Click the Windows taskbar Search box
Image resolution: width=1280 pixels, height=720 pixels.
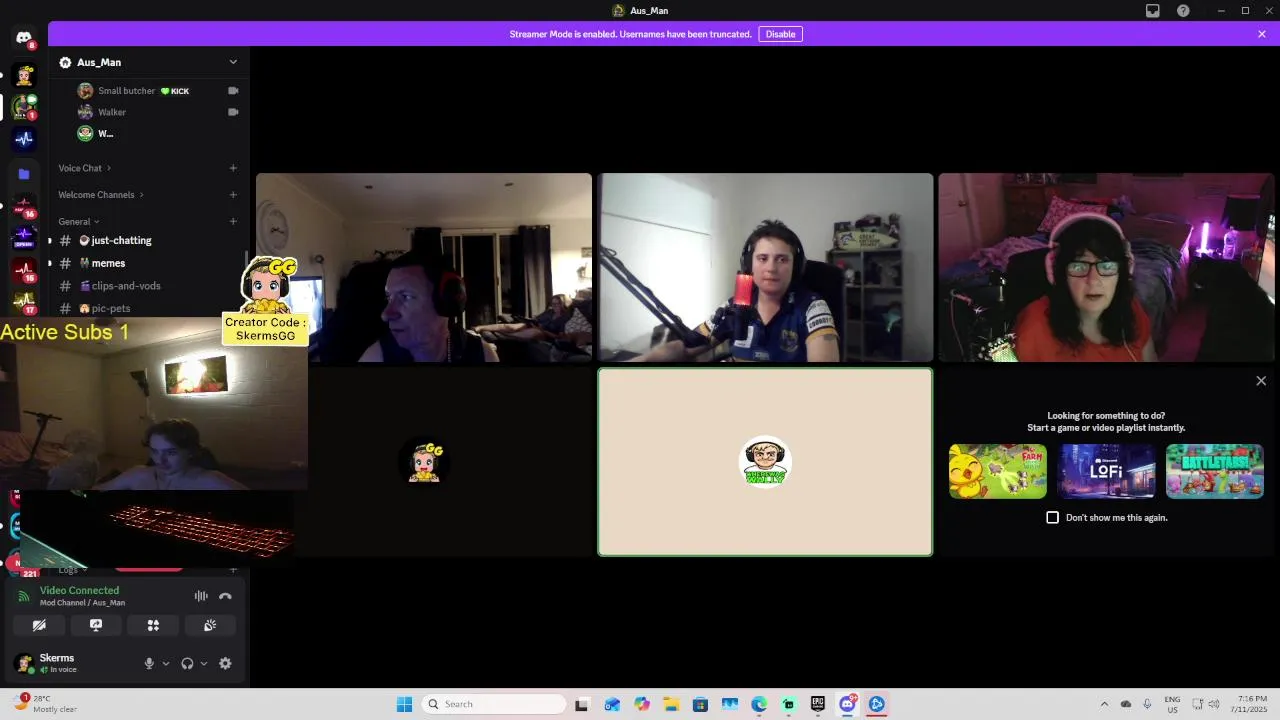click(494, 704)
